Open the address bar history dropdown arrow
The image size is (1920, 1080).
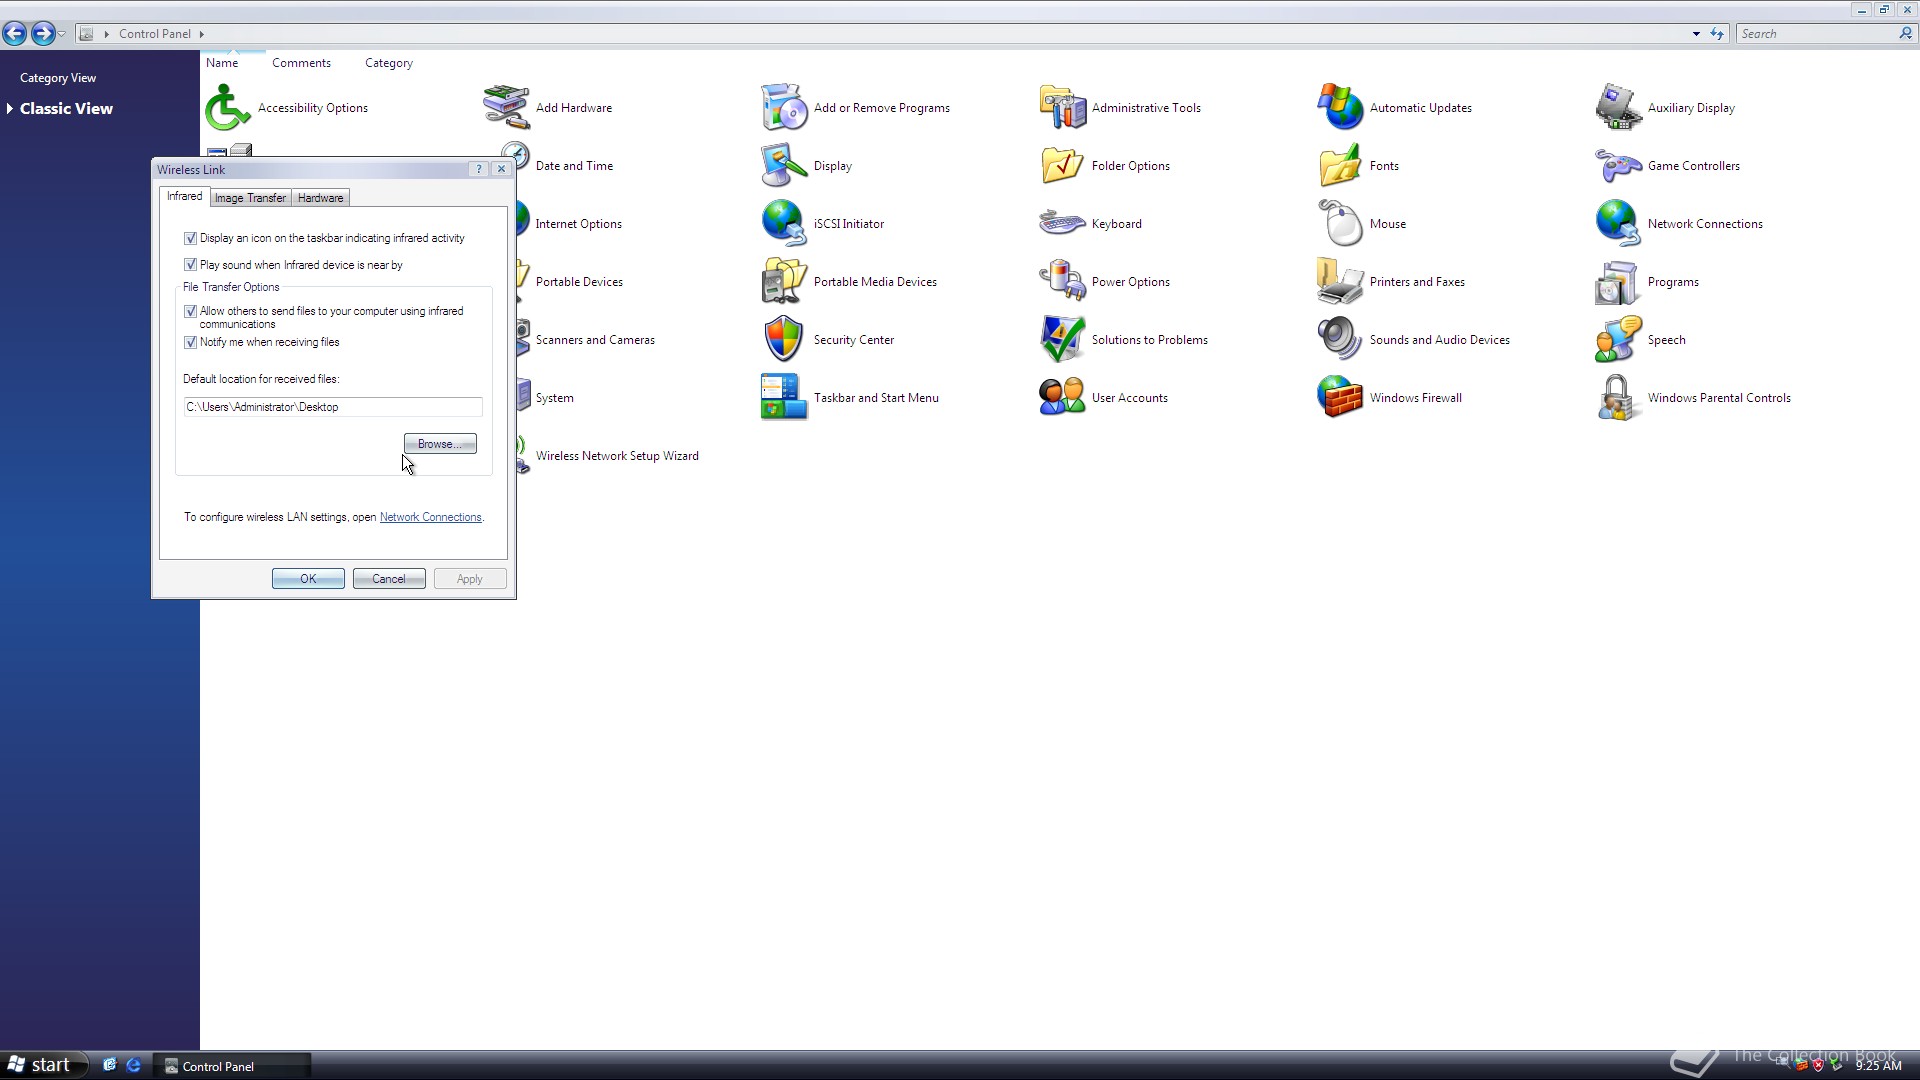tap(1696, 34)
